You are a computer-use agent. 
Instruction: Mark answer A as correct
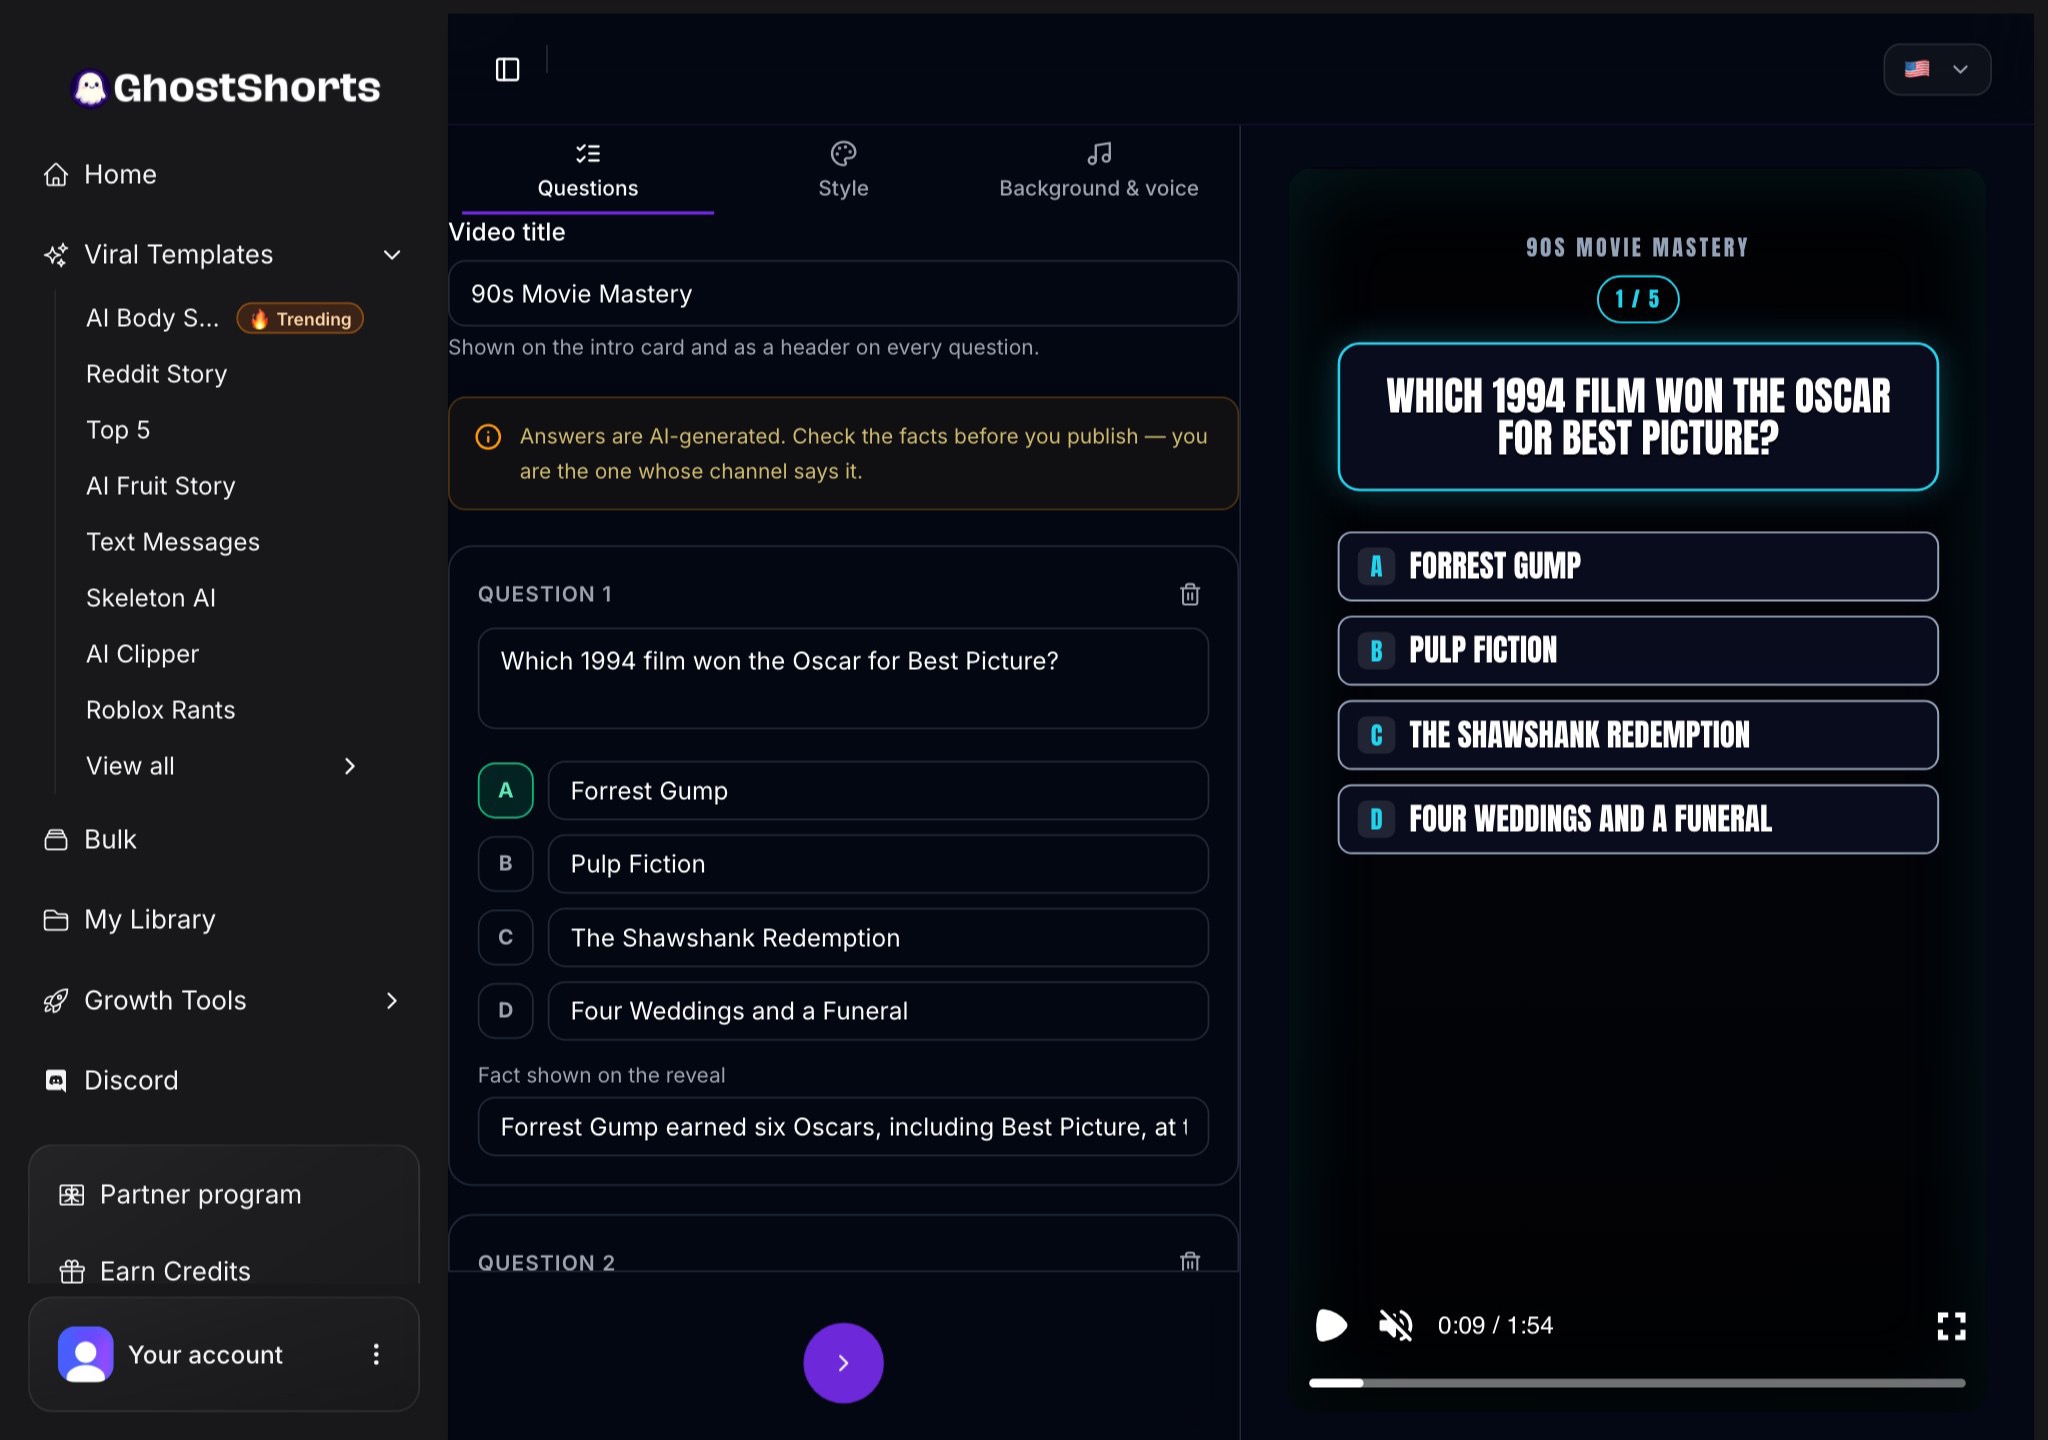point(505,790)
